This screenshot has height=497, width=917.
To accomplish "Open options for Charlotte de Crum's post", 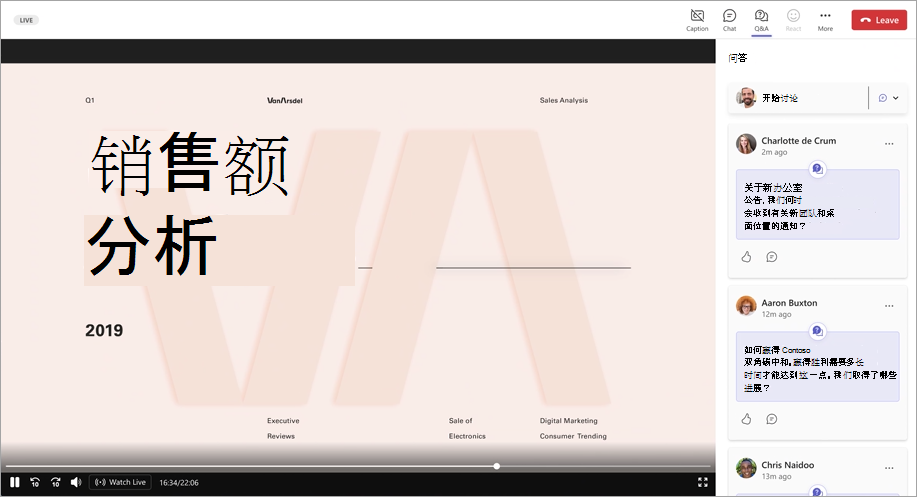I will point(889,144).
